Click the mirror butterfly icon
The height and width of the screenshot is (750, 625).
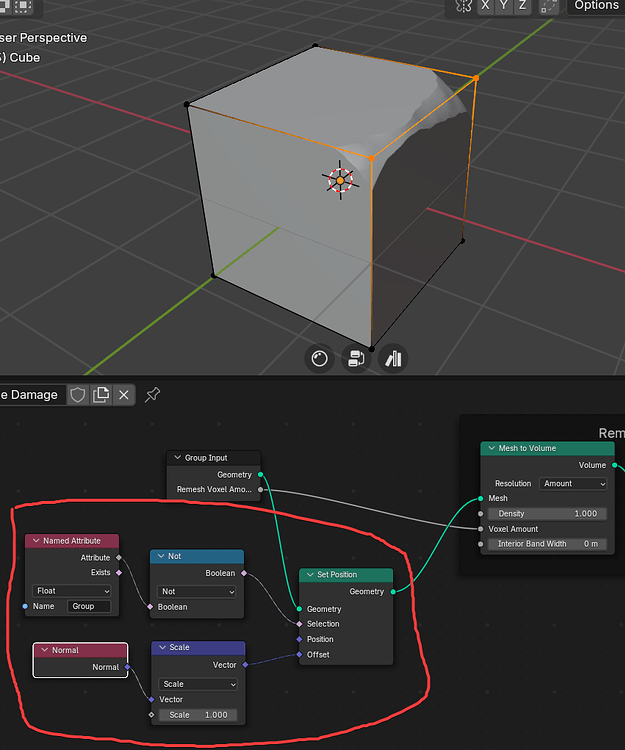tap(463, 5)
